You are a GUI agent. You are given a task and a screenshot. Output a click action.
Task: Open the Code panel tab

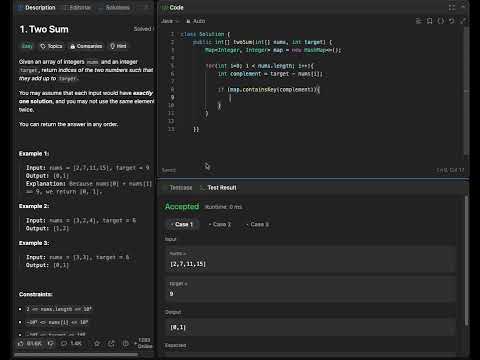pyautogui.click(x=173, y=7)
